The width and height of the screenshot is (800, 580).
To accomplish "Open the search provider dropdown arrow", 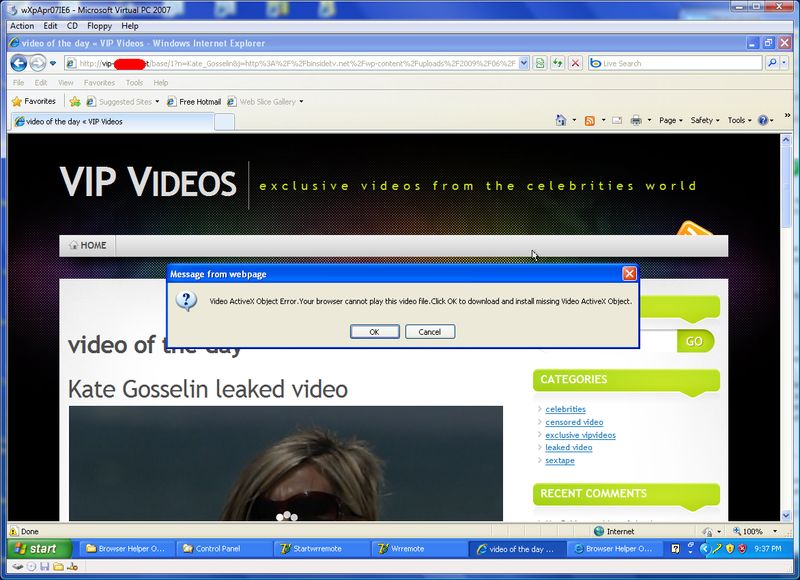I will [784, 63].
